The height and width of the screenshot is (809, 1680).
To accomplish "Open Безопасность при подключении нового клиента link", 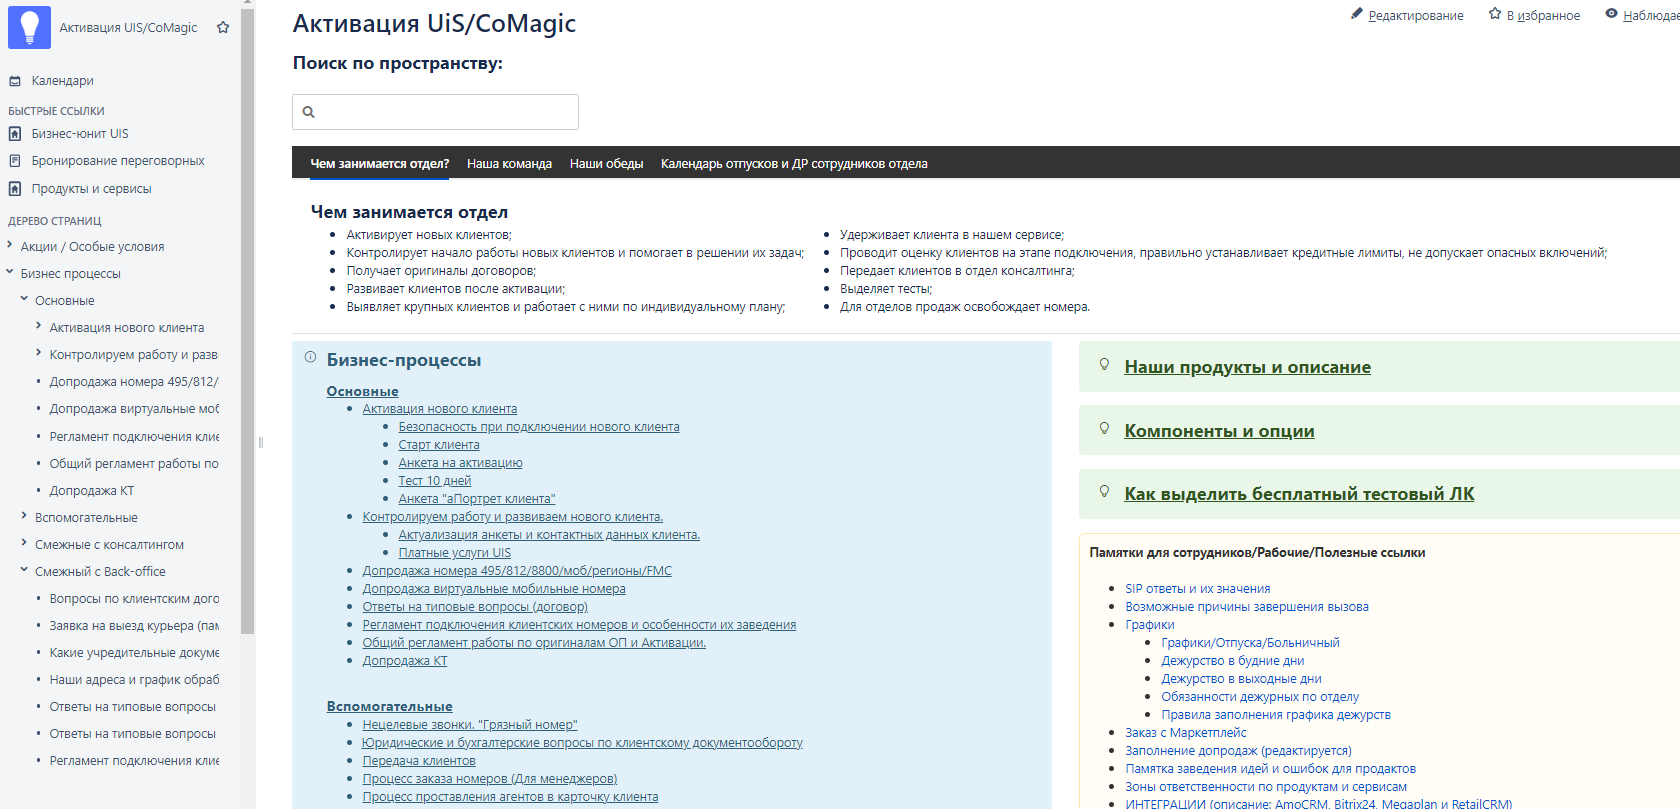I will [x=539, y=427].
